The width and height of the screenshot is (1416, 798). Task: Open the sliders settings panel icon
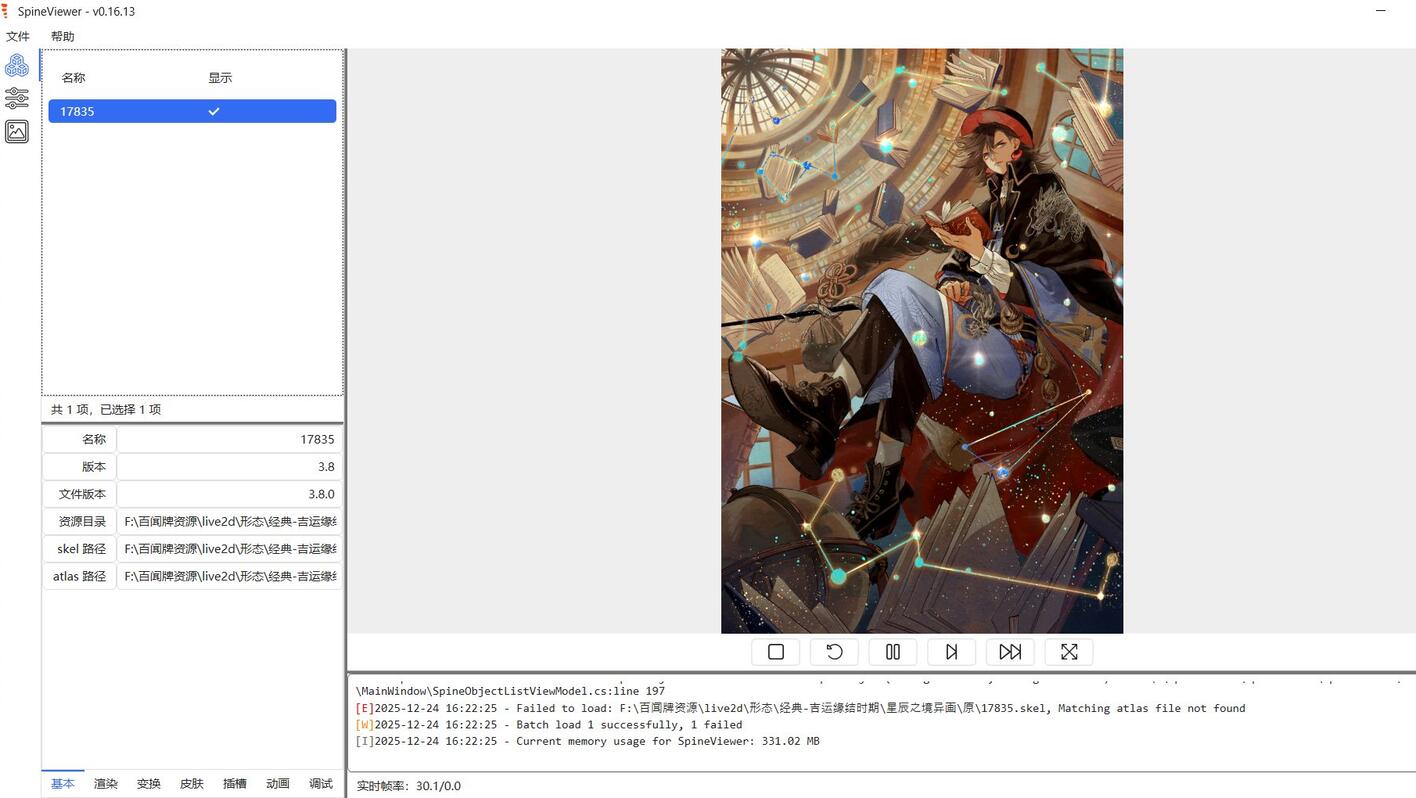coord(17,98)
